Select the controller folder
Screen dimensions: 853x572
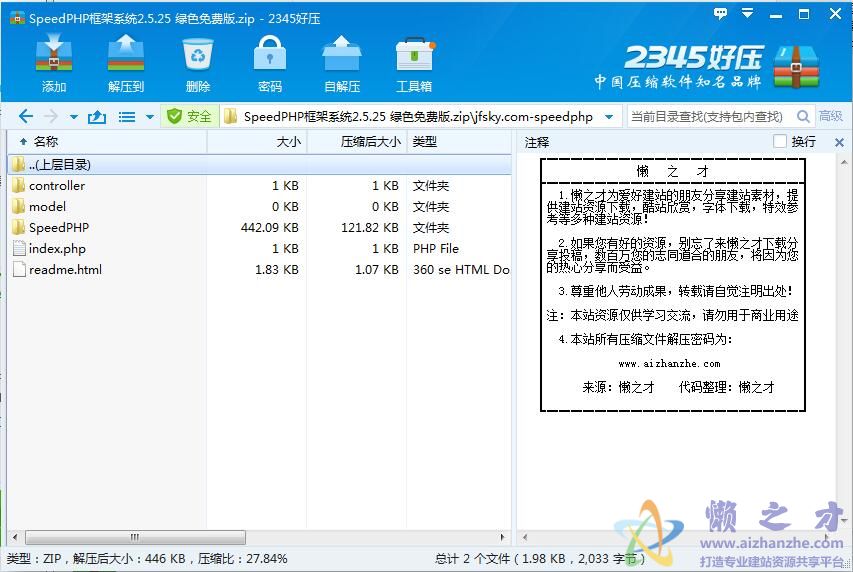click(259, 186)
